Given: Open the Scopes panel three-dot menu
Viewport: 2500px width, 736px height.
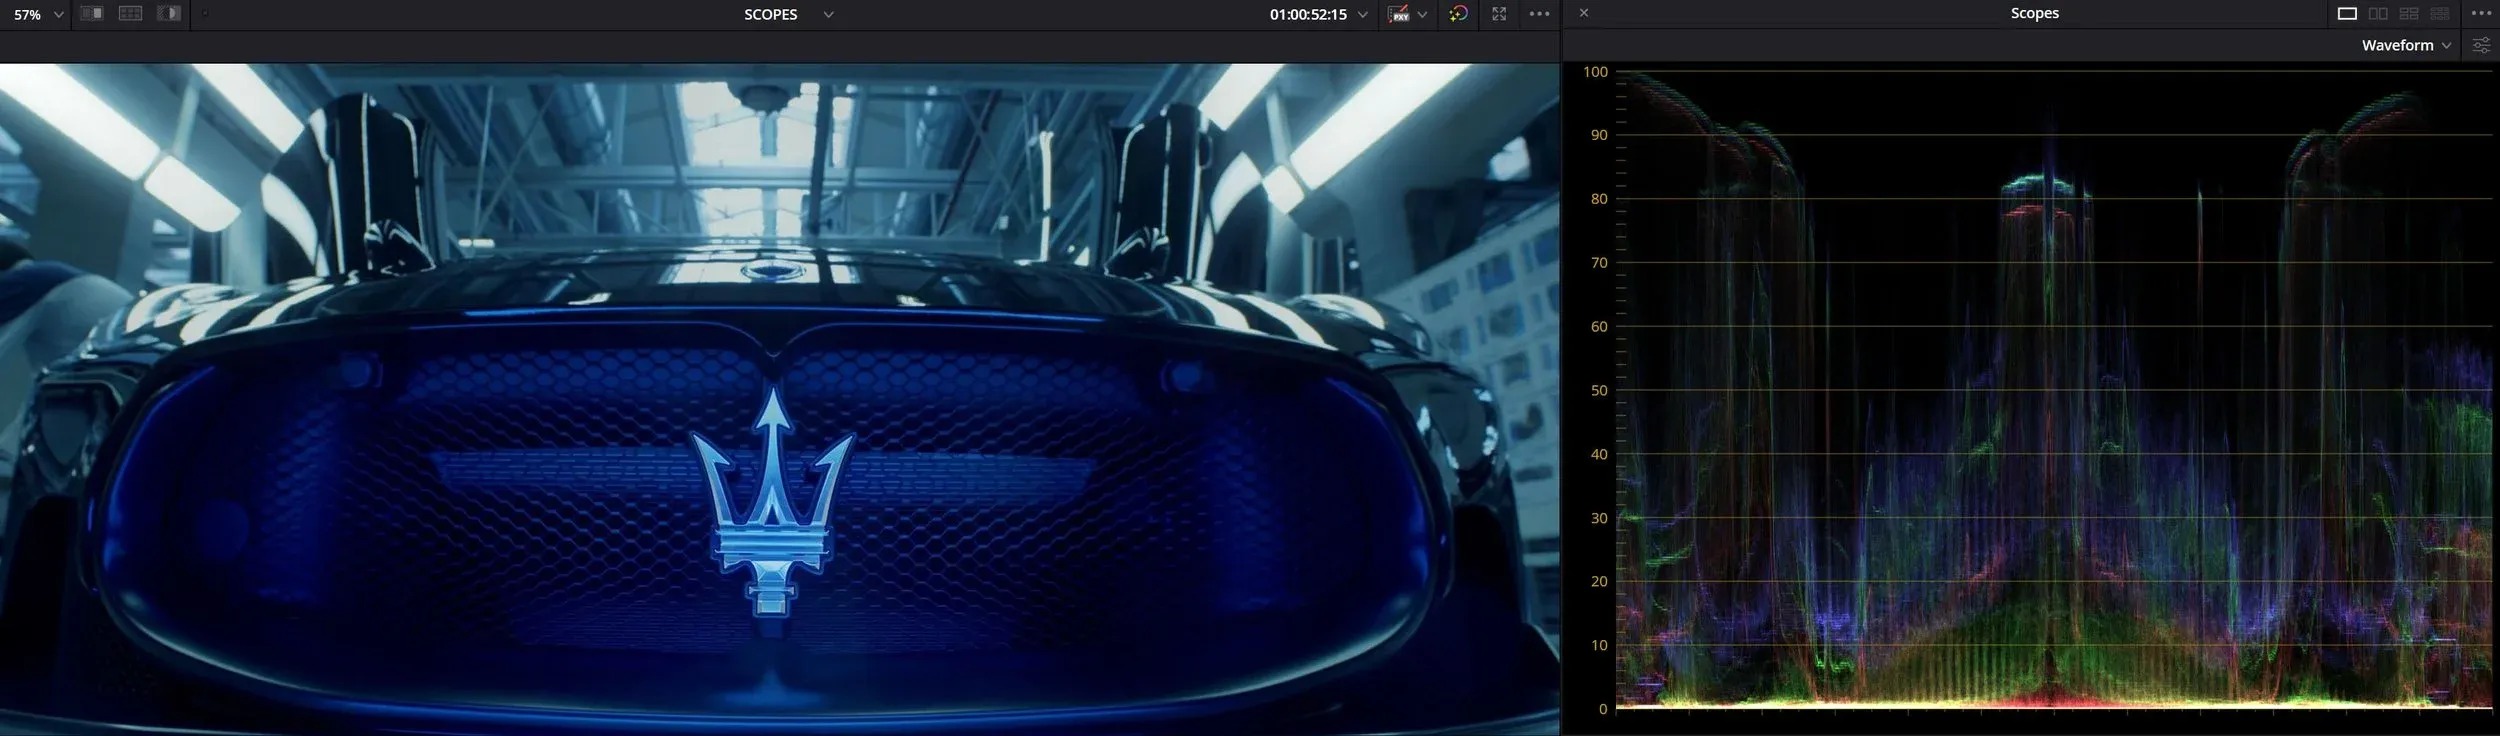Looking at the screenshot, I should pos(2481,14).
